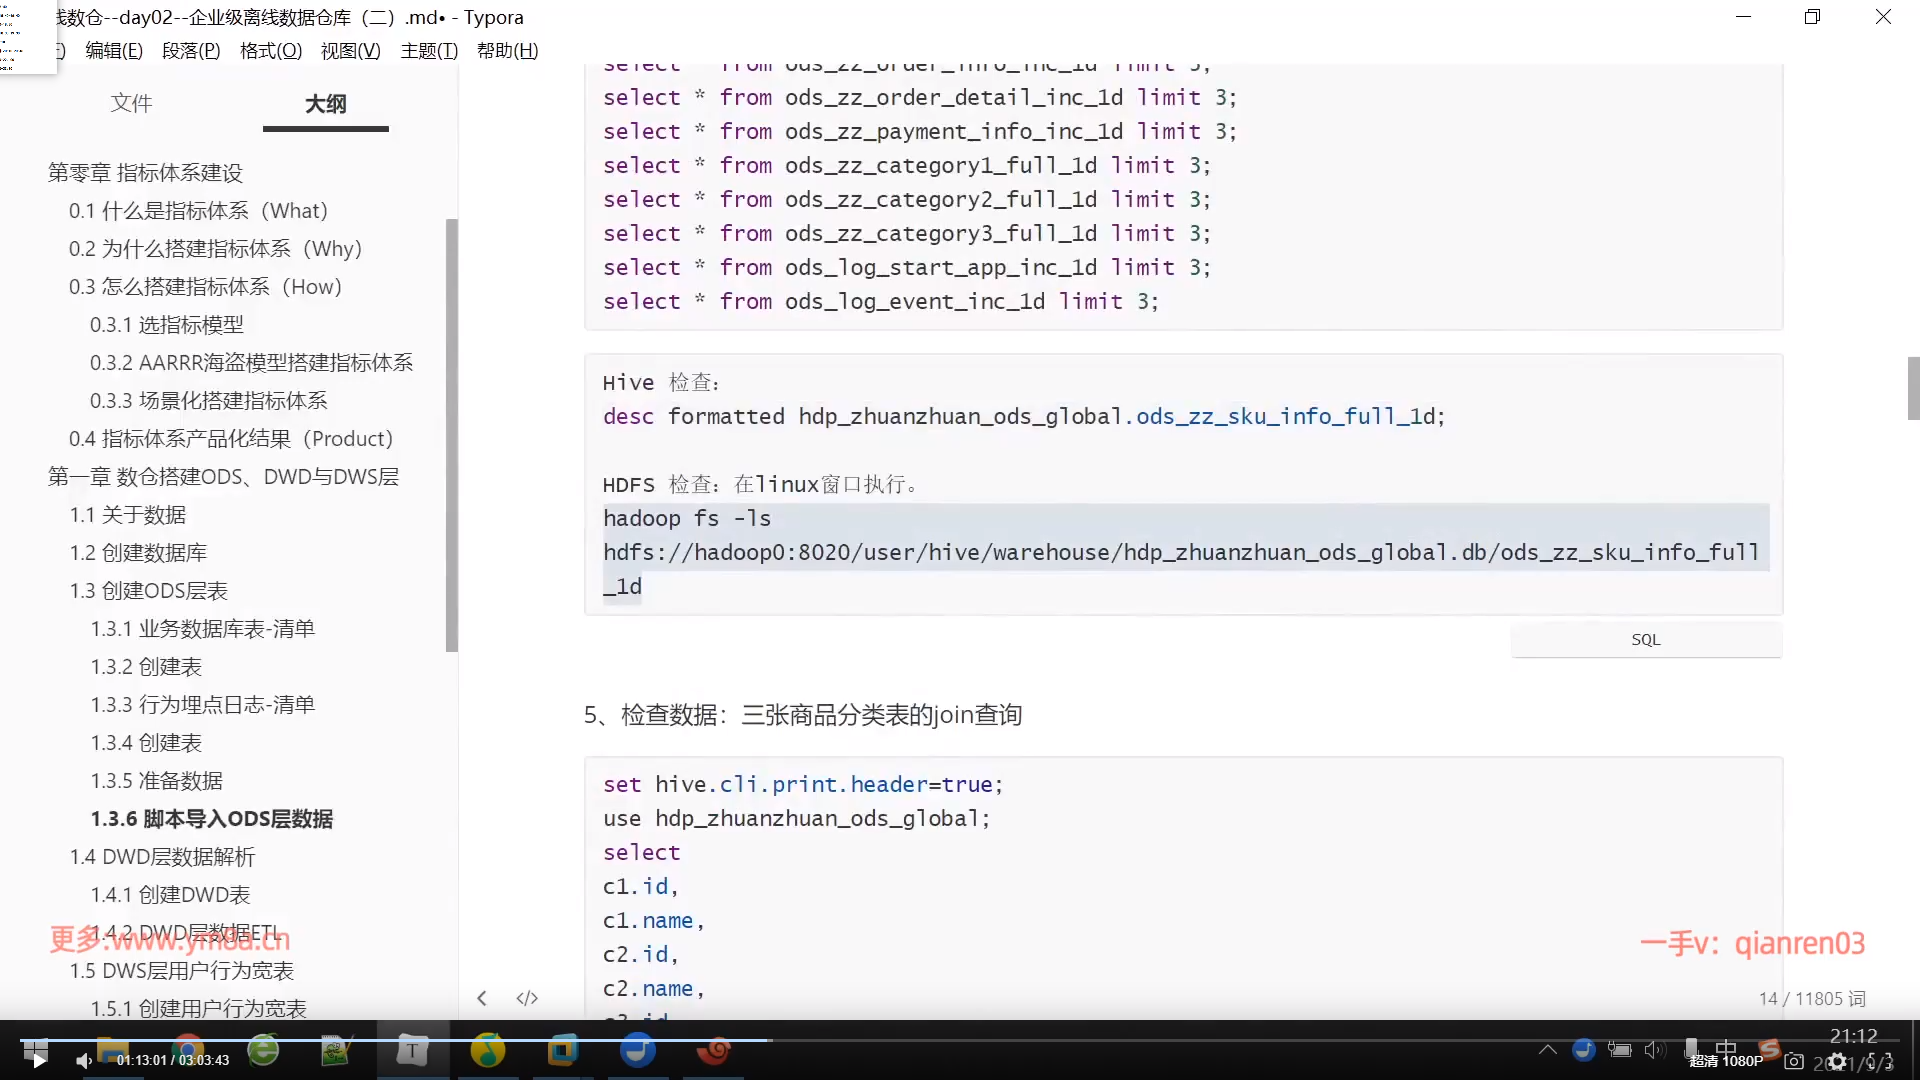Toggle source code mode icon

pyautogui.click(x=527, y=998)
